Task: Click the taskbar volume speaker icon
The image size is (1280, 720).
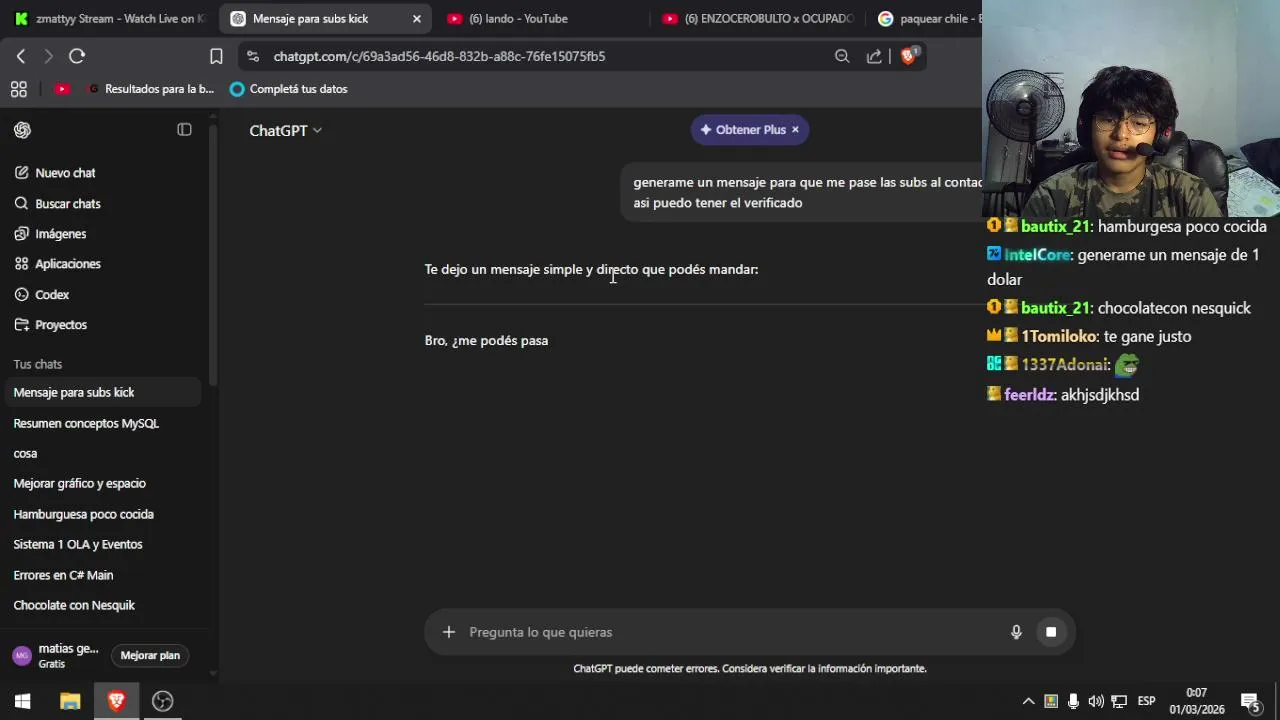Action: (x=1096, y=701)
